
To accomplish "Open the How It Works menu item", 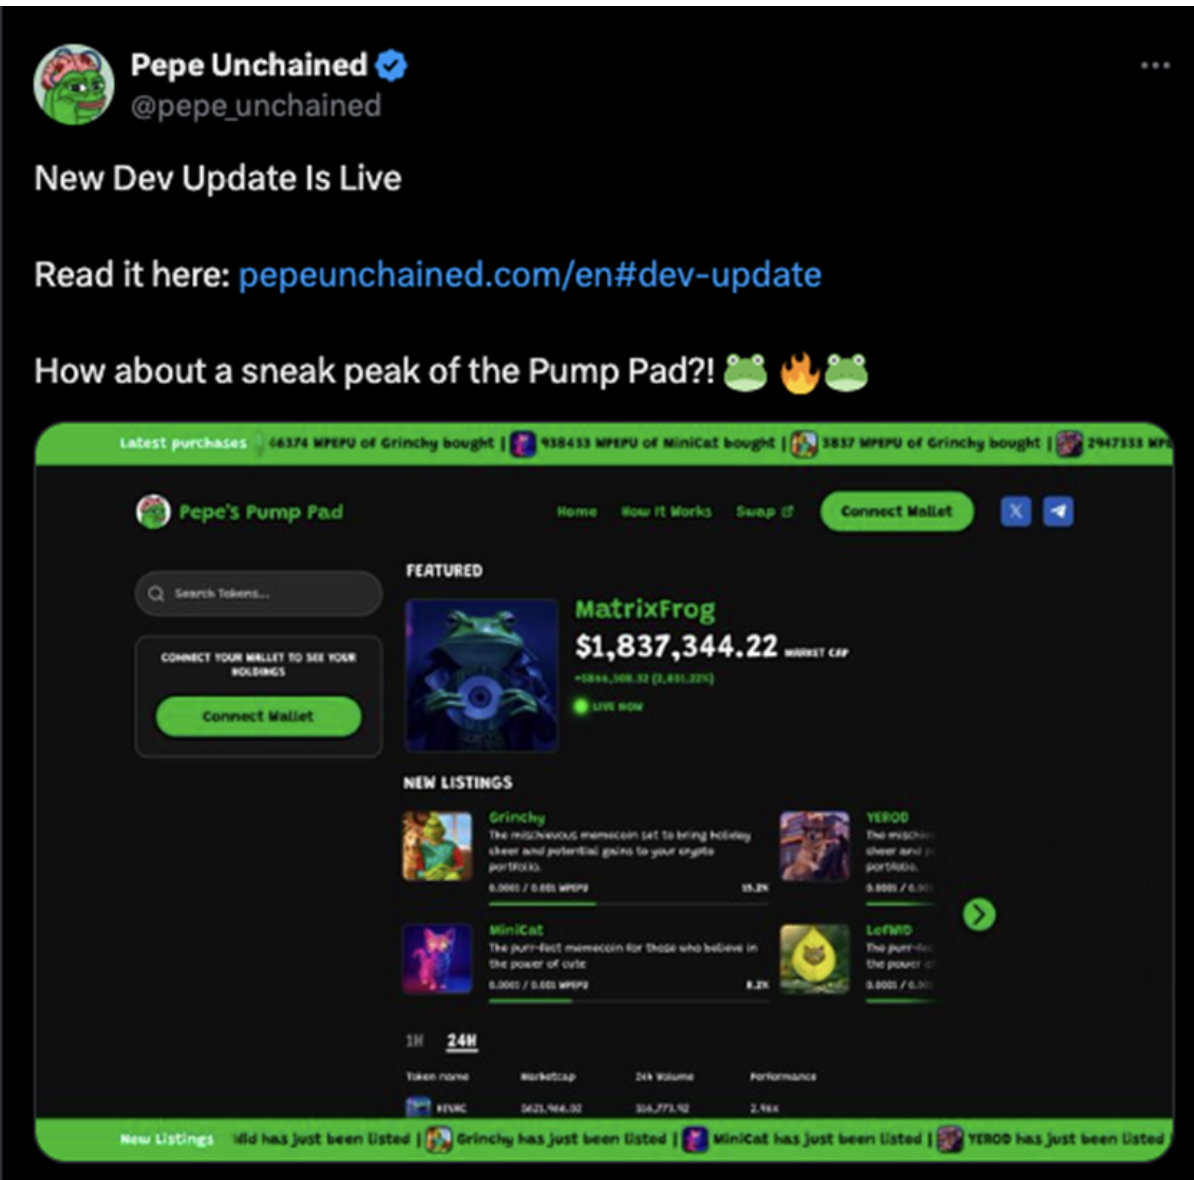I will coord(666,512).
